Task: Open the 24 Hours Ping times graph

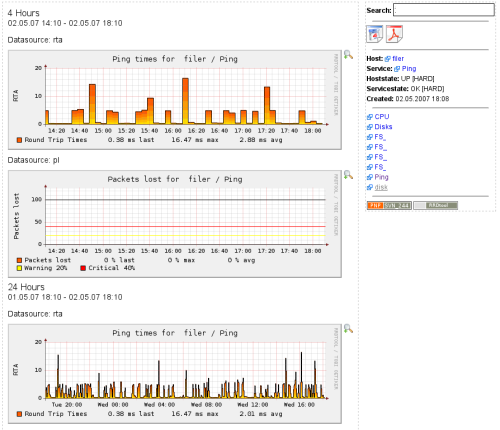Action: click(x=175, y=374)
